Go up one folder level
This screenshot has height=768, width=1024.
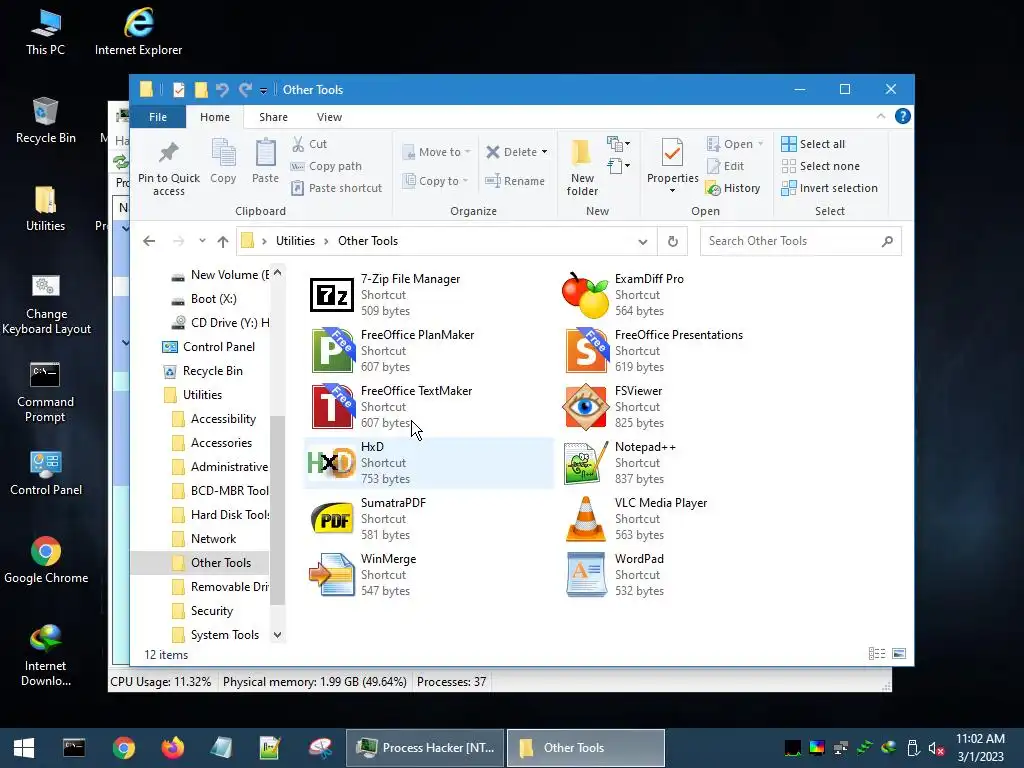coord(223,242)
